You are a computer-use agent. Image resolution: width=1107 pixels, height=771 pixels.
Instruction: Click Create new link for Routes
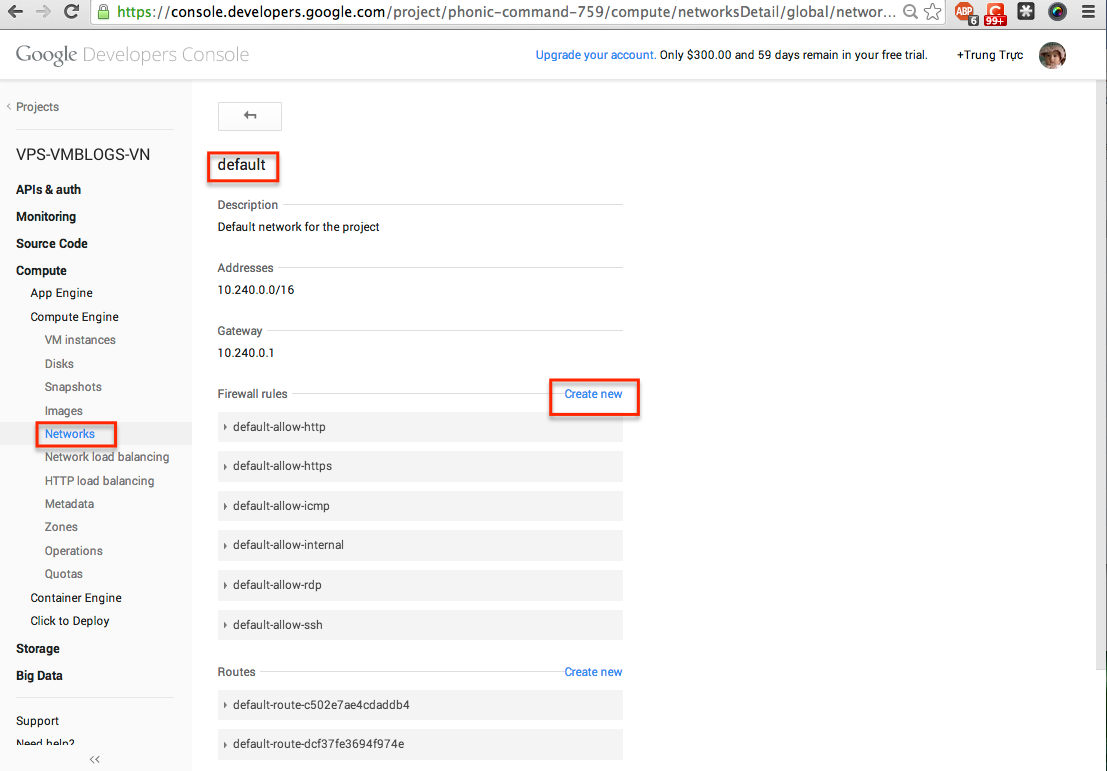593,672
